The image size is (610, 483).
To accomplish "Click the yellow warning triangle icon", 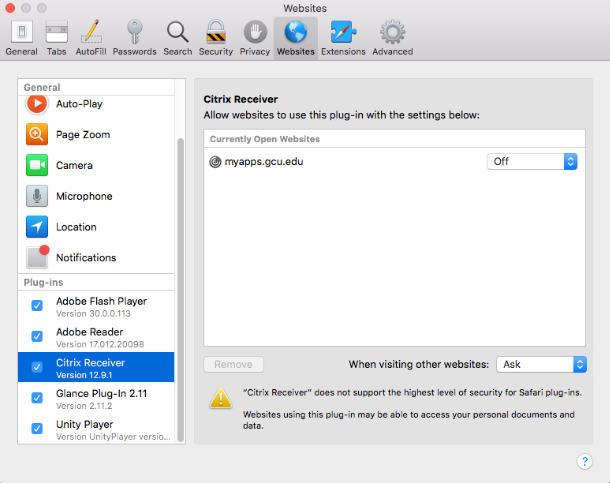I will [221, 398].
